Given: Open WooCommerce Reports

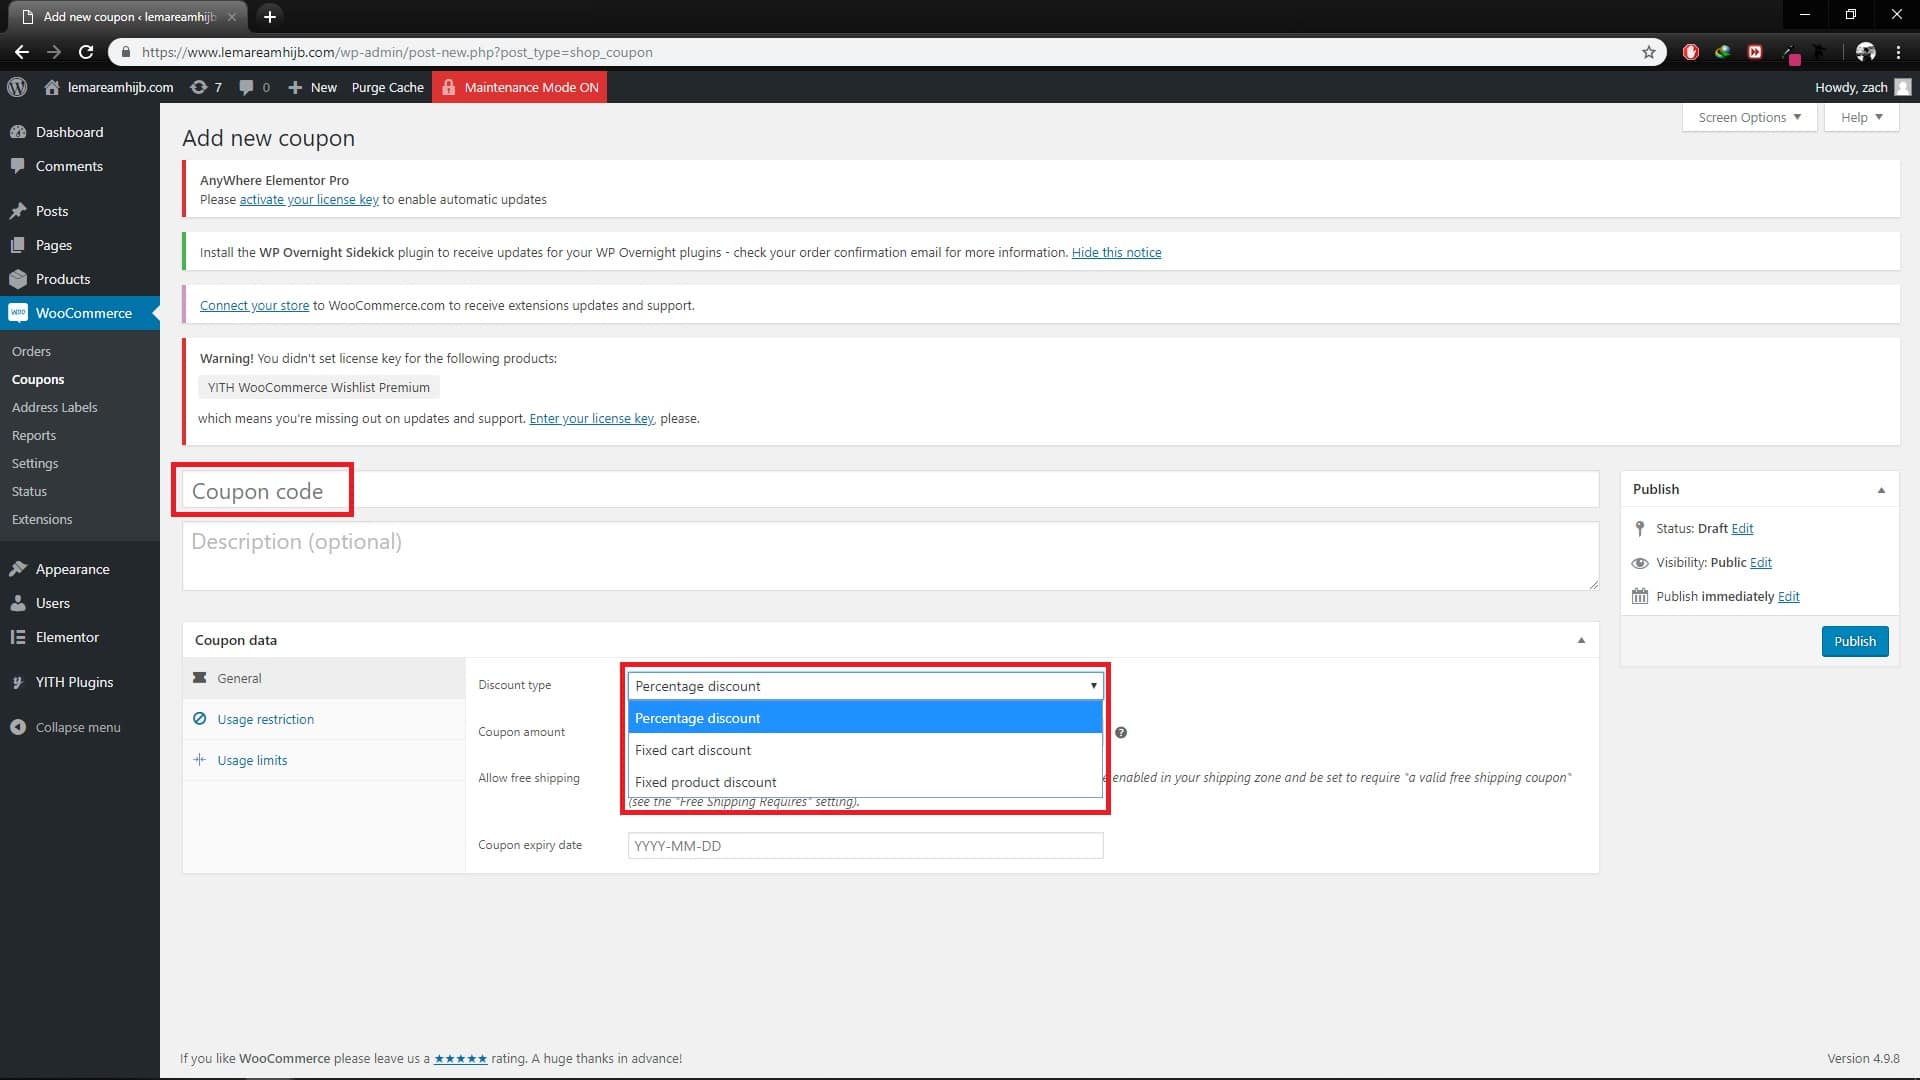Looking at the screenshot, I should 34,435.
